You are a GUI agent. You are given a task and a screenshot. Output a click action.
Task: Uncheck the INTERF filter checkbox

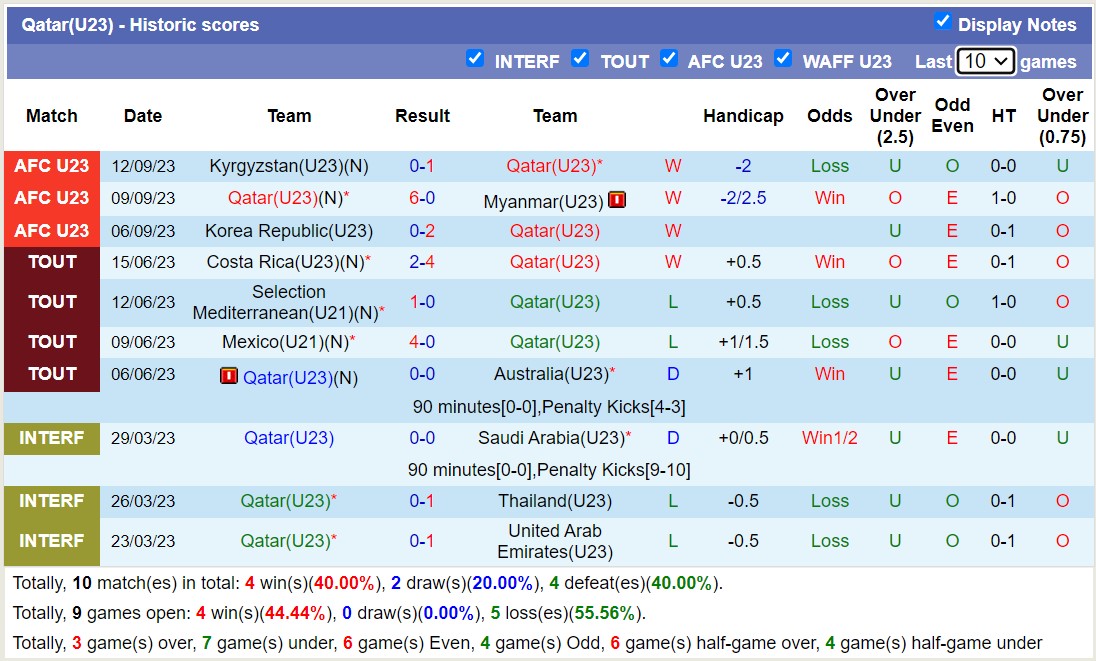pyautogui.click(x=475, y=59)
